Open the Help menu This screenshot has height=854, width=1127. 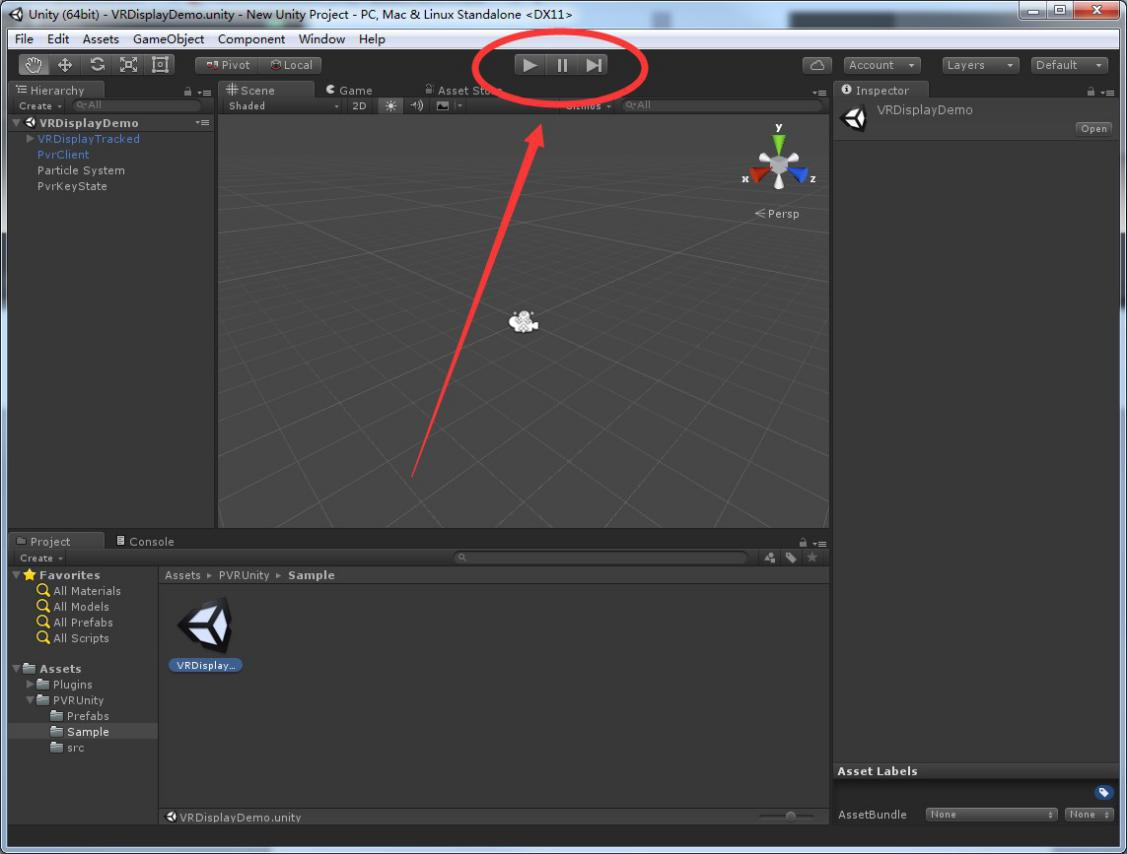pos(372,39)
